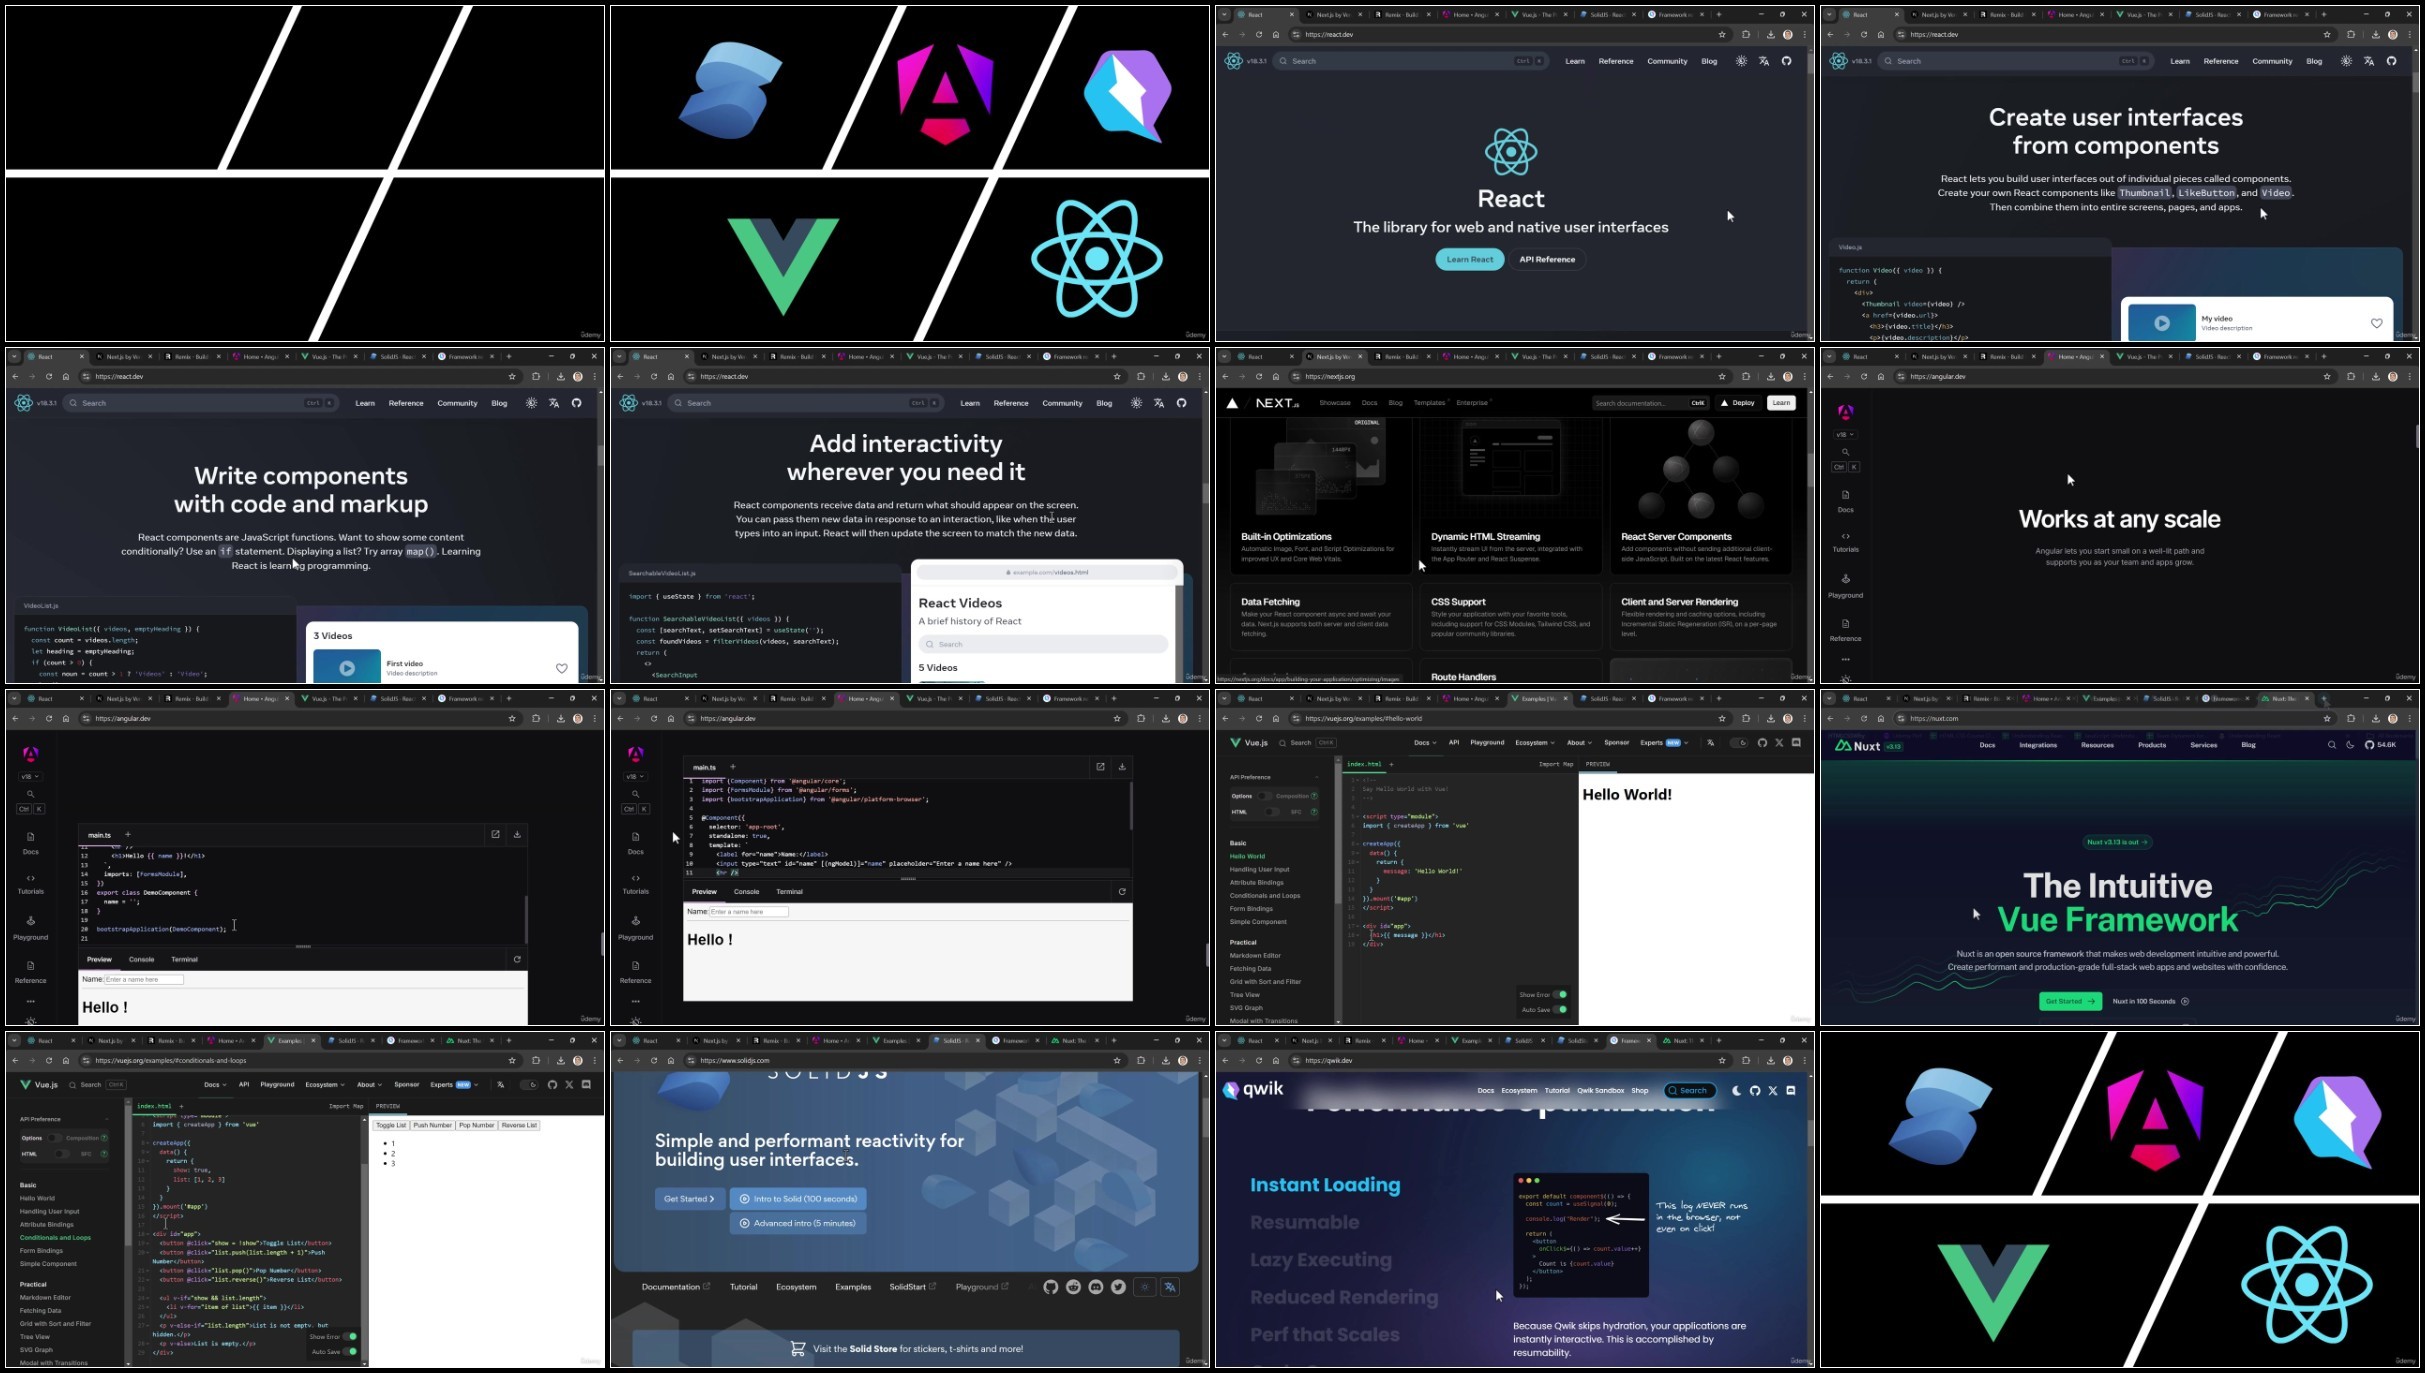Click search field on React 'Add interactivity' page
The image size is (2425, 1373).
[x=807, y=403]
